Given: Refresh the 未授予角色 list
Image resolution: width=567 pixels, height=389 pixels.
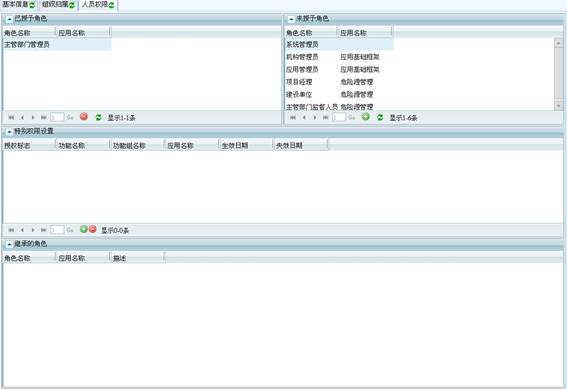Looking at the screenshot, I should [380, 117].
